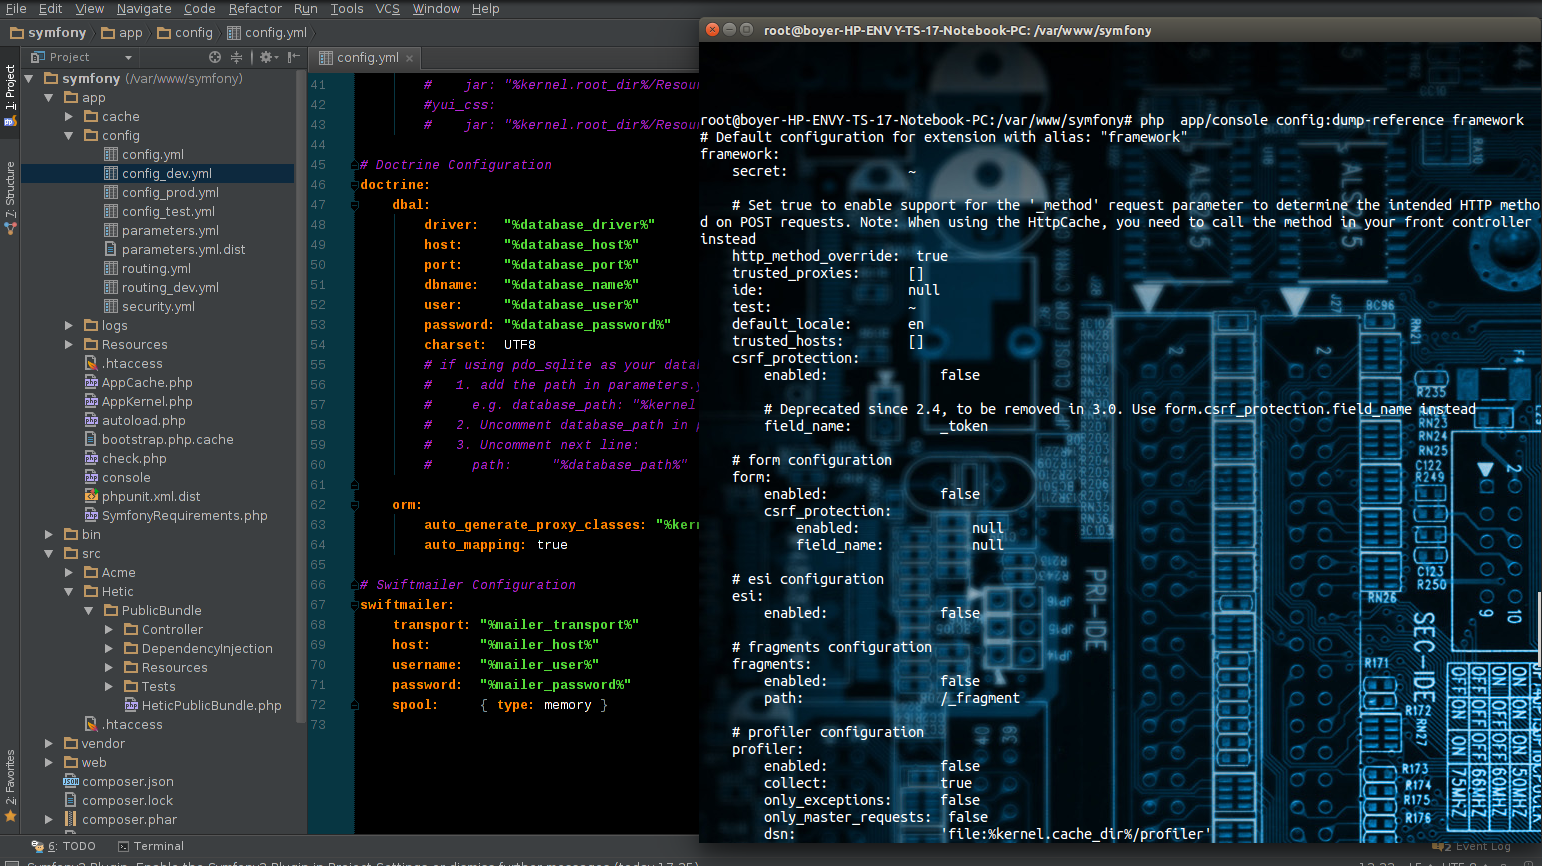Image resolution: width=1542 pixels, height=866 pixels.
Task: Click the TODO tool window icon
Action: pos(37,846)
